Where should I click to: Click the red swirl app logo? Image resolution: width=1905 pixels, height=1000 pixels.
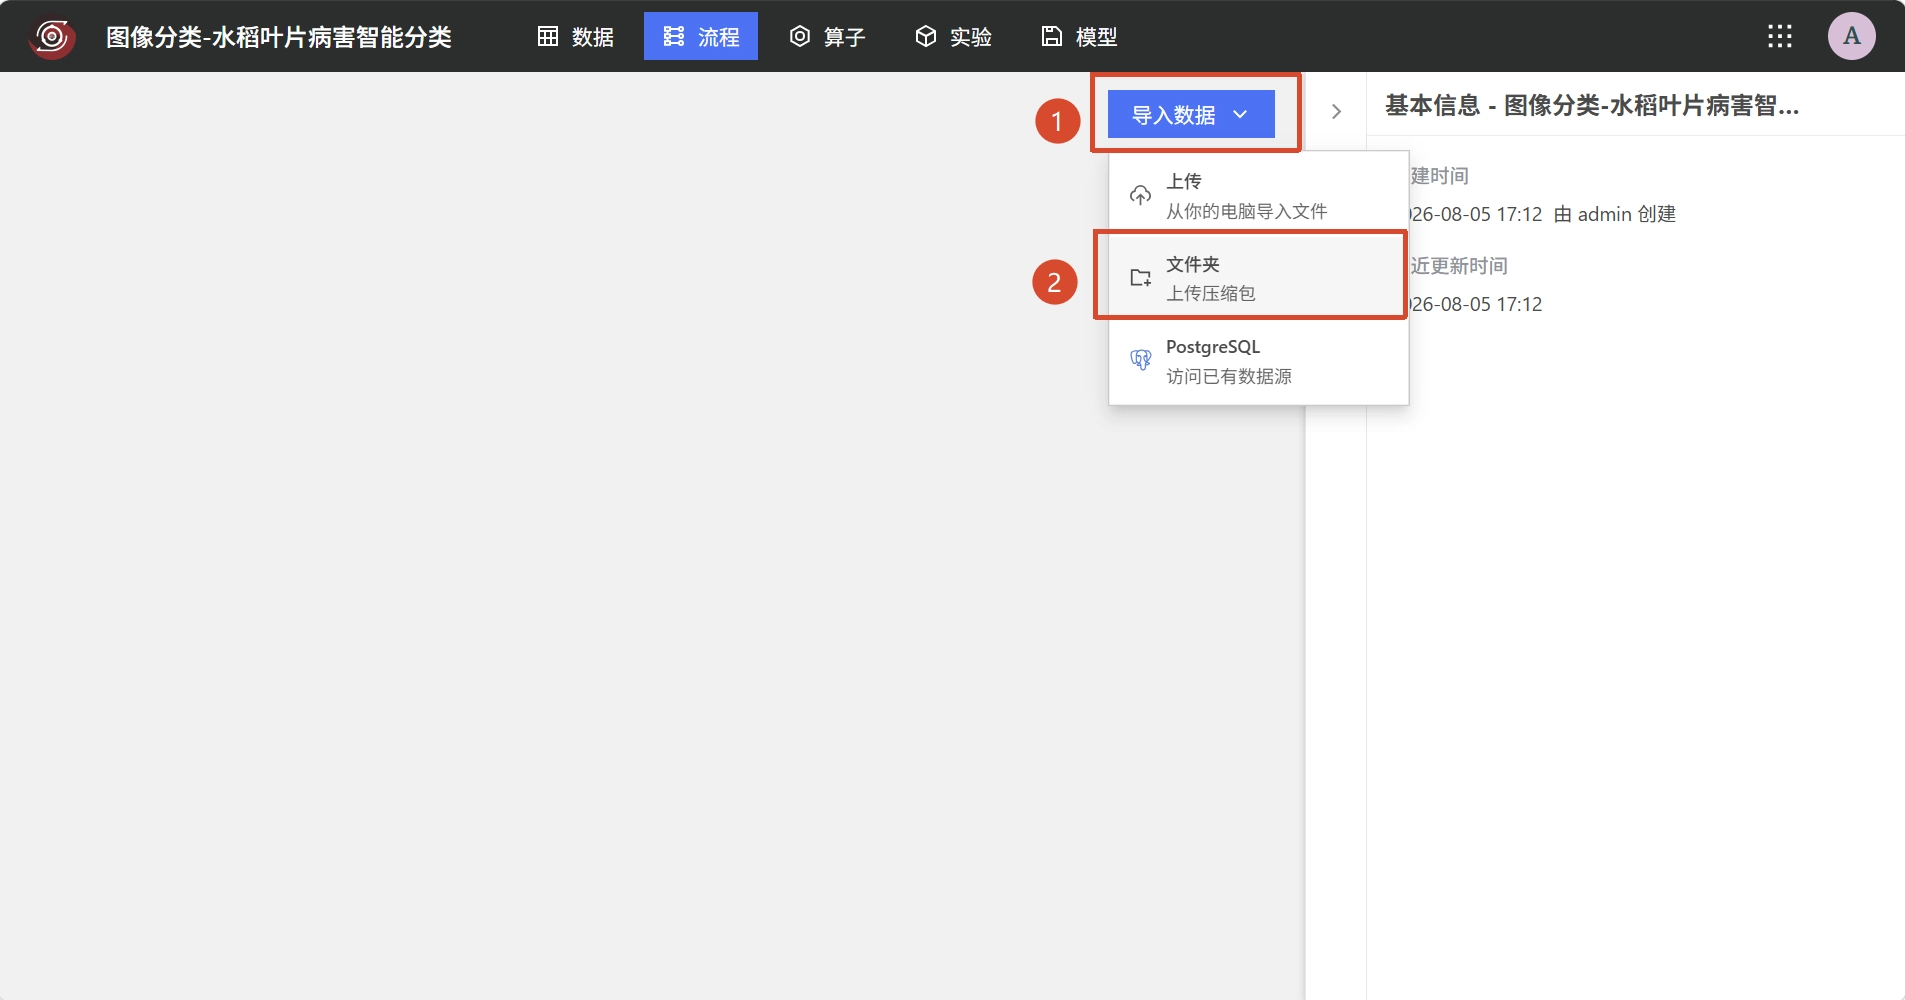click(52, 37)
